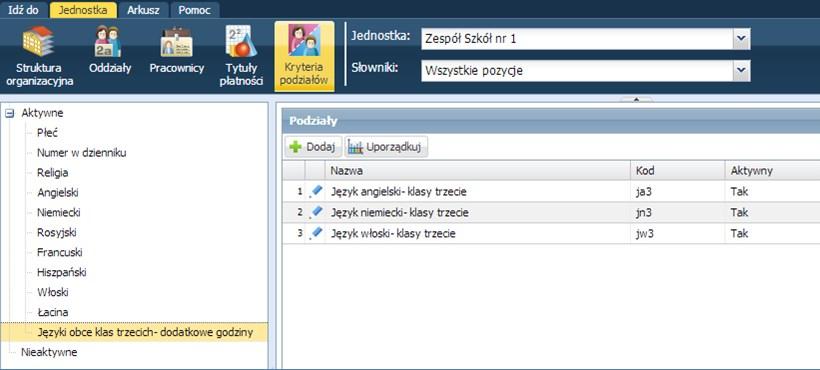The image size is (820, 370).
Task: Select Numer w dzienniku in tree
Action: pyautogui.click(x=82, y=153)
